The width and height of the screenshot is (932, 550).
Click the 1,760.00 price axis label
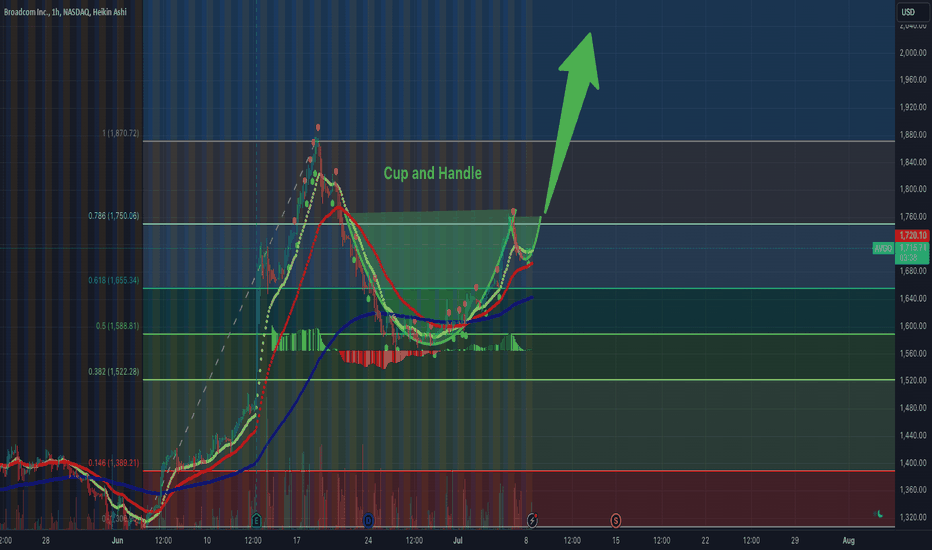pos(913,216)
